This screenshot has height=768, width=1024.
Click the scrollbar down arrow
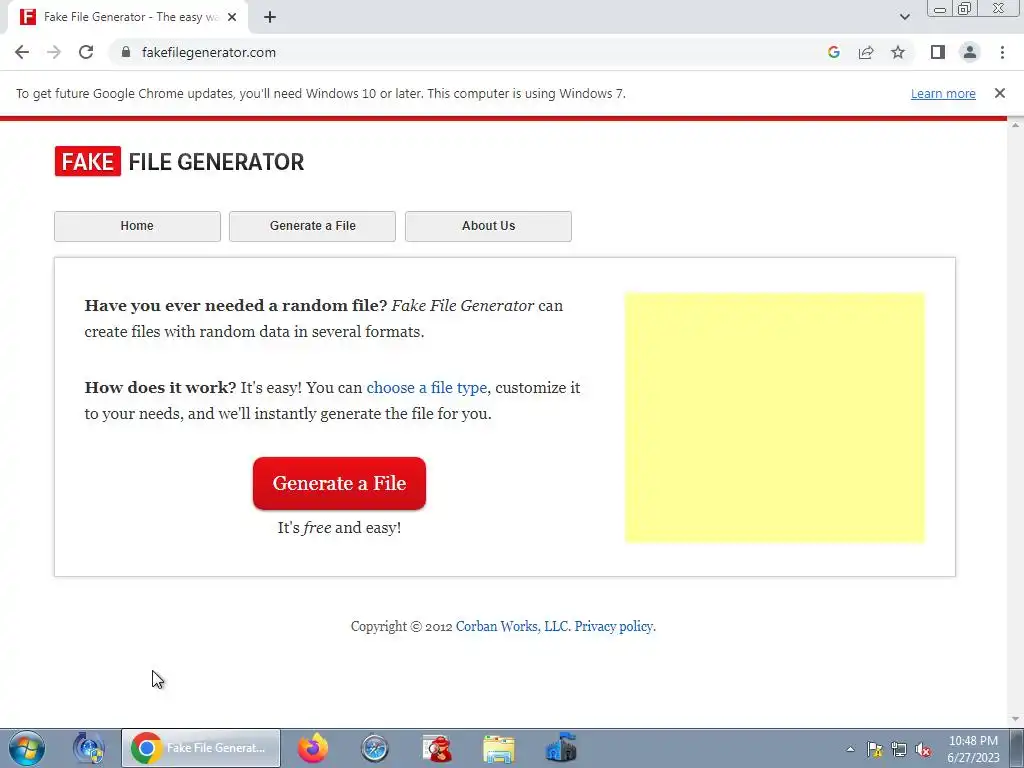click(x=1016, y=719)
